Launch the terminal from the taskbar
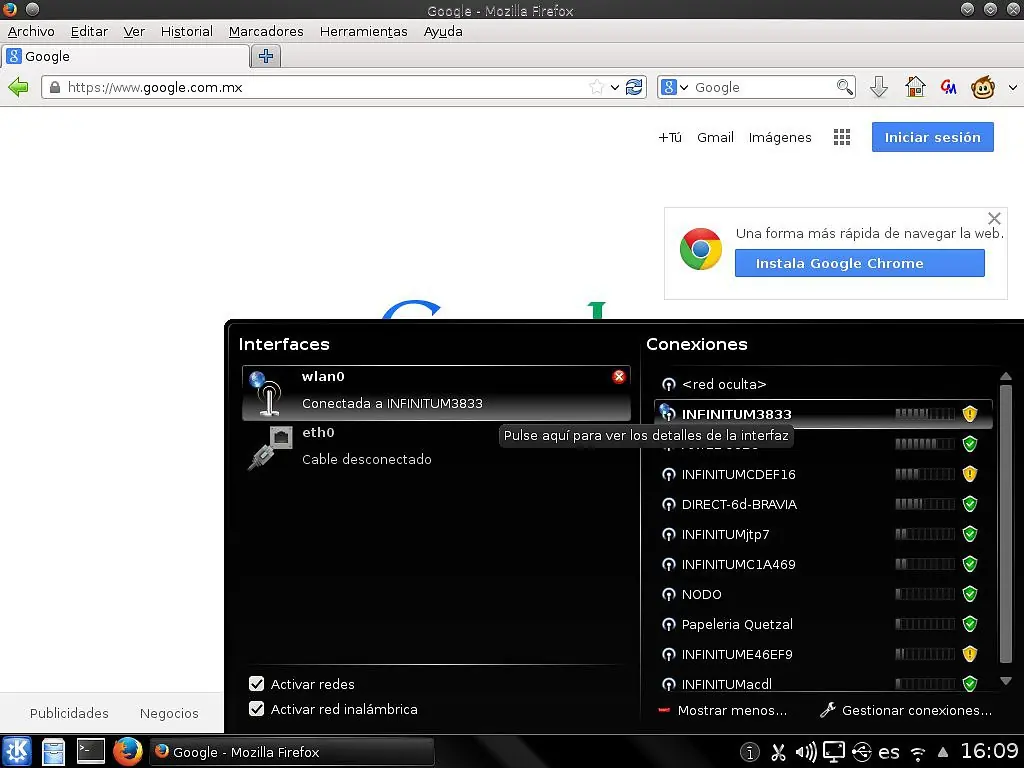Viewport: 1024px width, 768px height. pyautogui.click(x=91, y=751)
